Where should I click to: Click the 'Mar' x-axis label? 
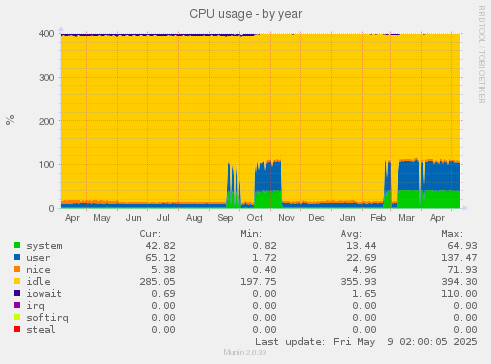click(407, 218)
